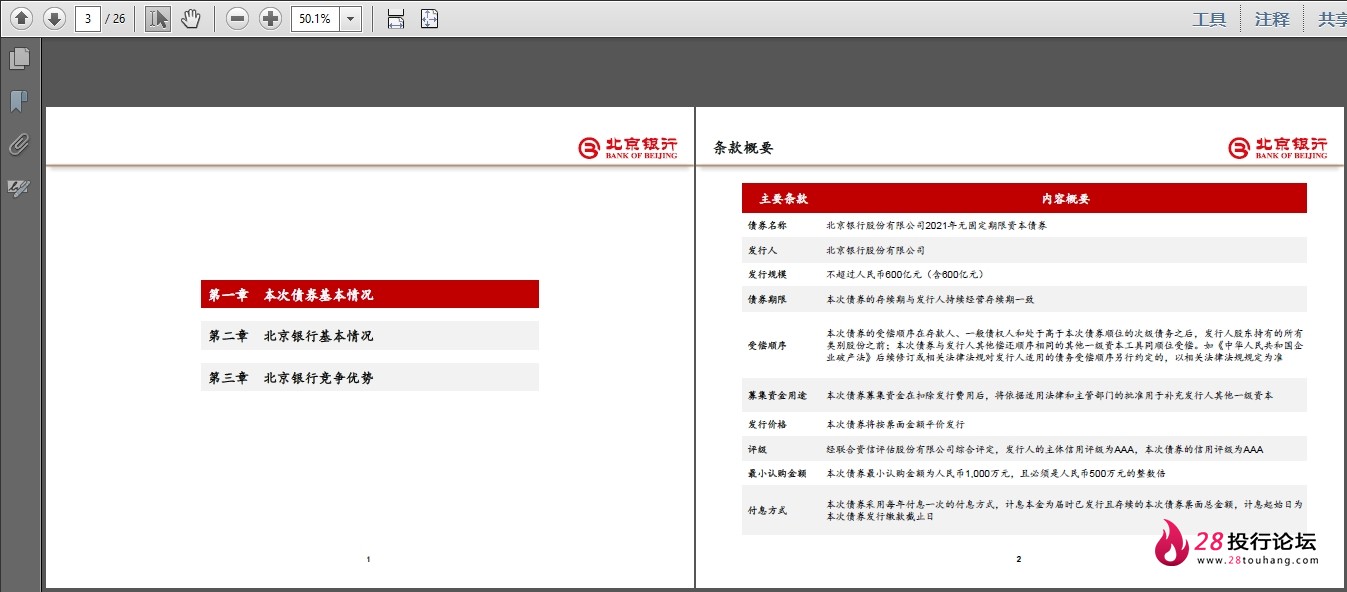Select chapter row '第二章 北京银行基本情况'
The width and height of the screenshot is (1347, 592).
[370, 336]
